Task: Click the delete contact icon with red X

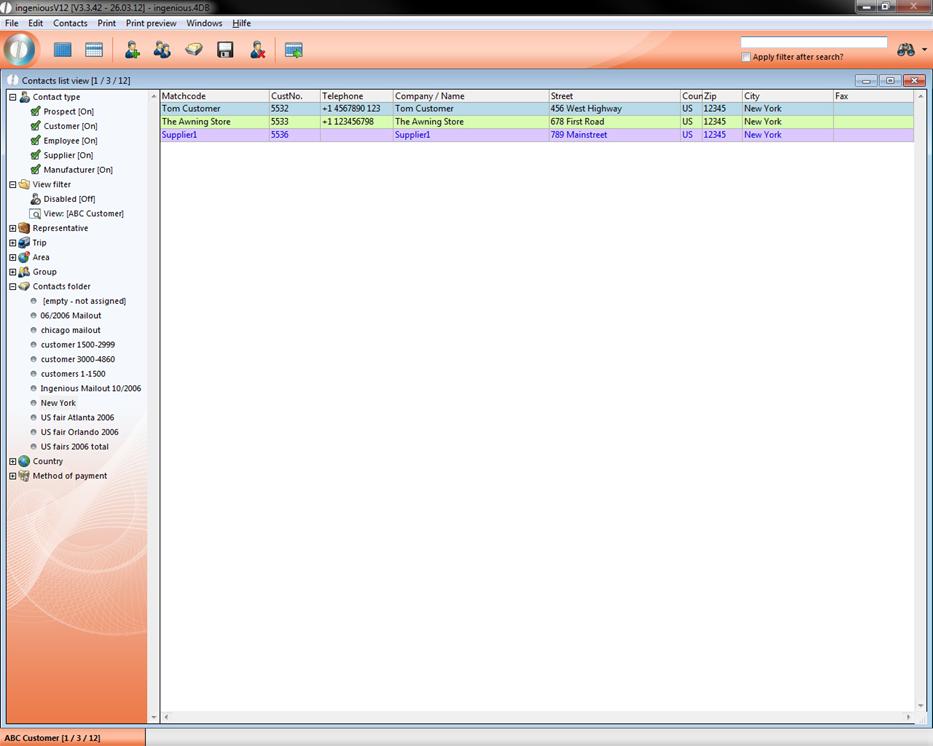Action: [257, 49]
